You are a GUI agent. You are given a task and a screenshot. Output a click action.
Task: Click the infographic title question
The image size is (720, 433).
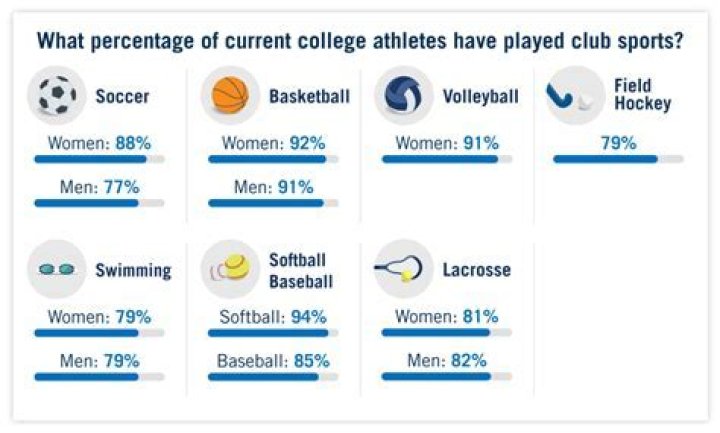pyautogui.click(x=360, y=41)
